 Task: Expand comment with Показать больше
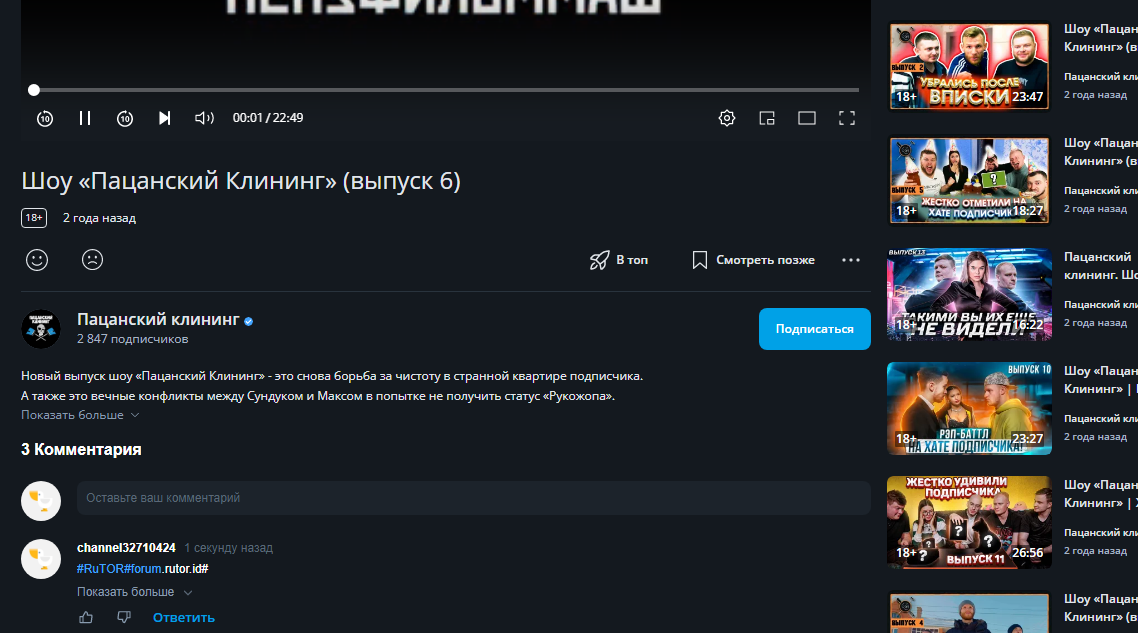coord(134,592)
